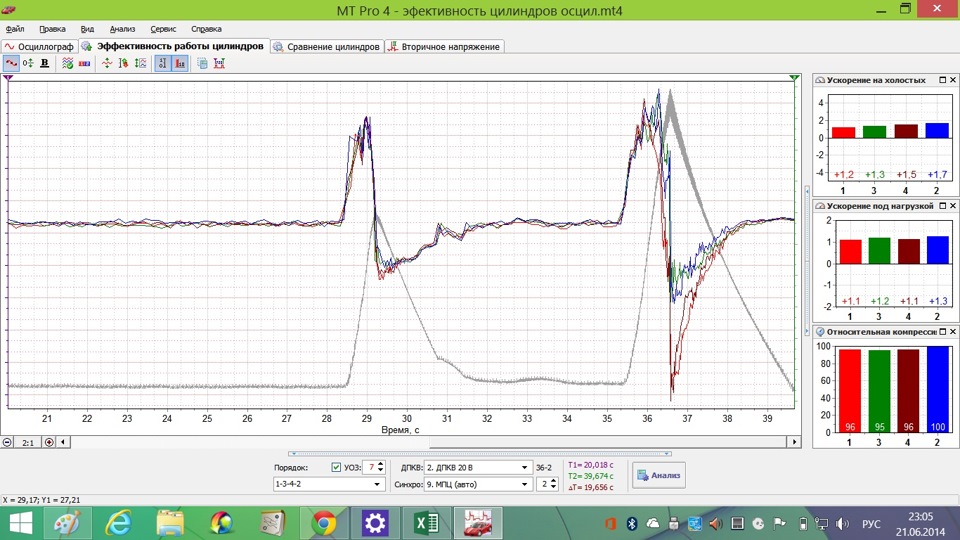The image size is (960, 540).
Task: Click the zero-level adjust toolbar icon
Action: pyautogui.click(x=28, y=63)
